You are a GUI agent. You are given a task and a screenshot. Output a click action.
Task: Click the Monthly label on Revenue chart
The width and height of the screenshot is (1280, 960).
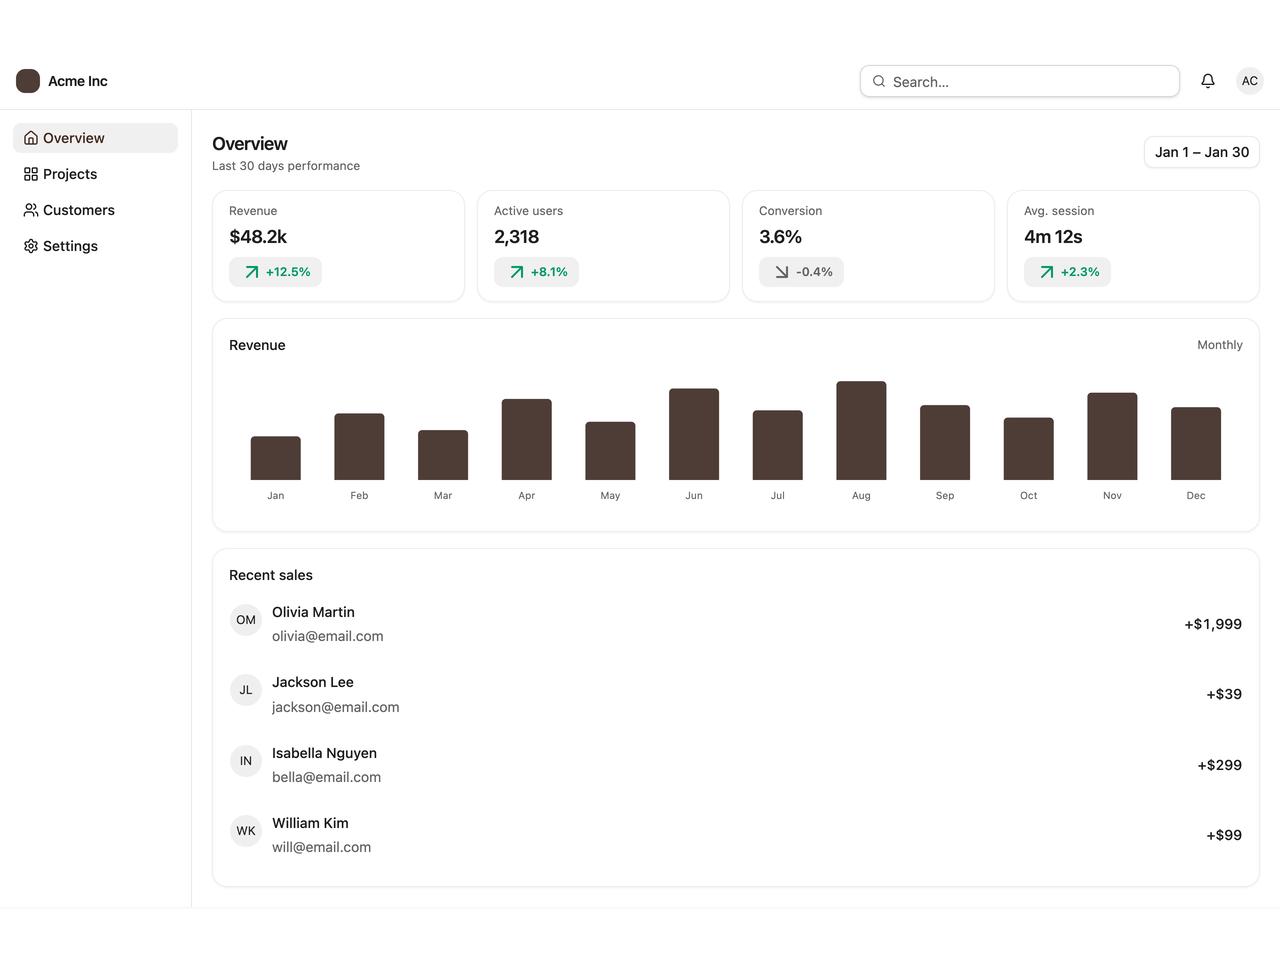coord(1220,345)
